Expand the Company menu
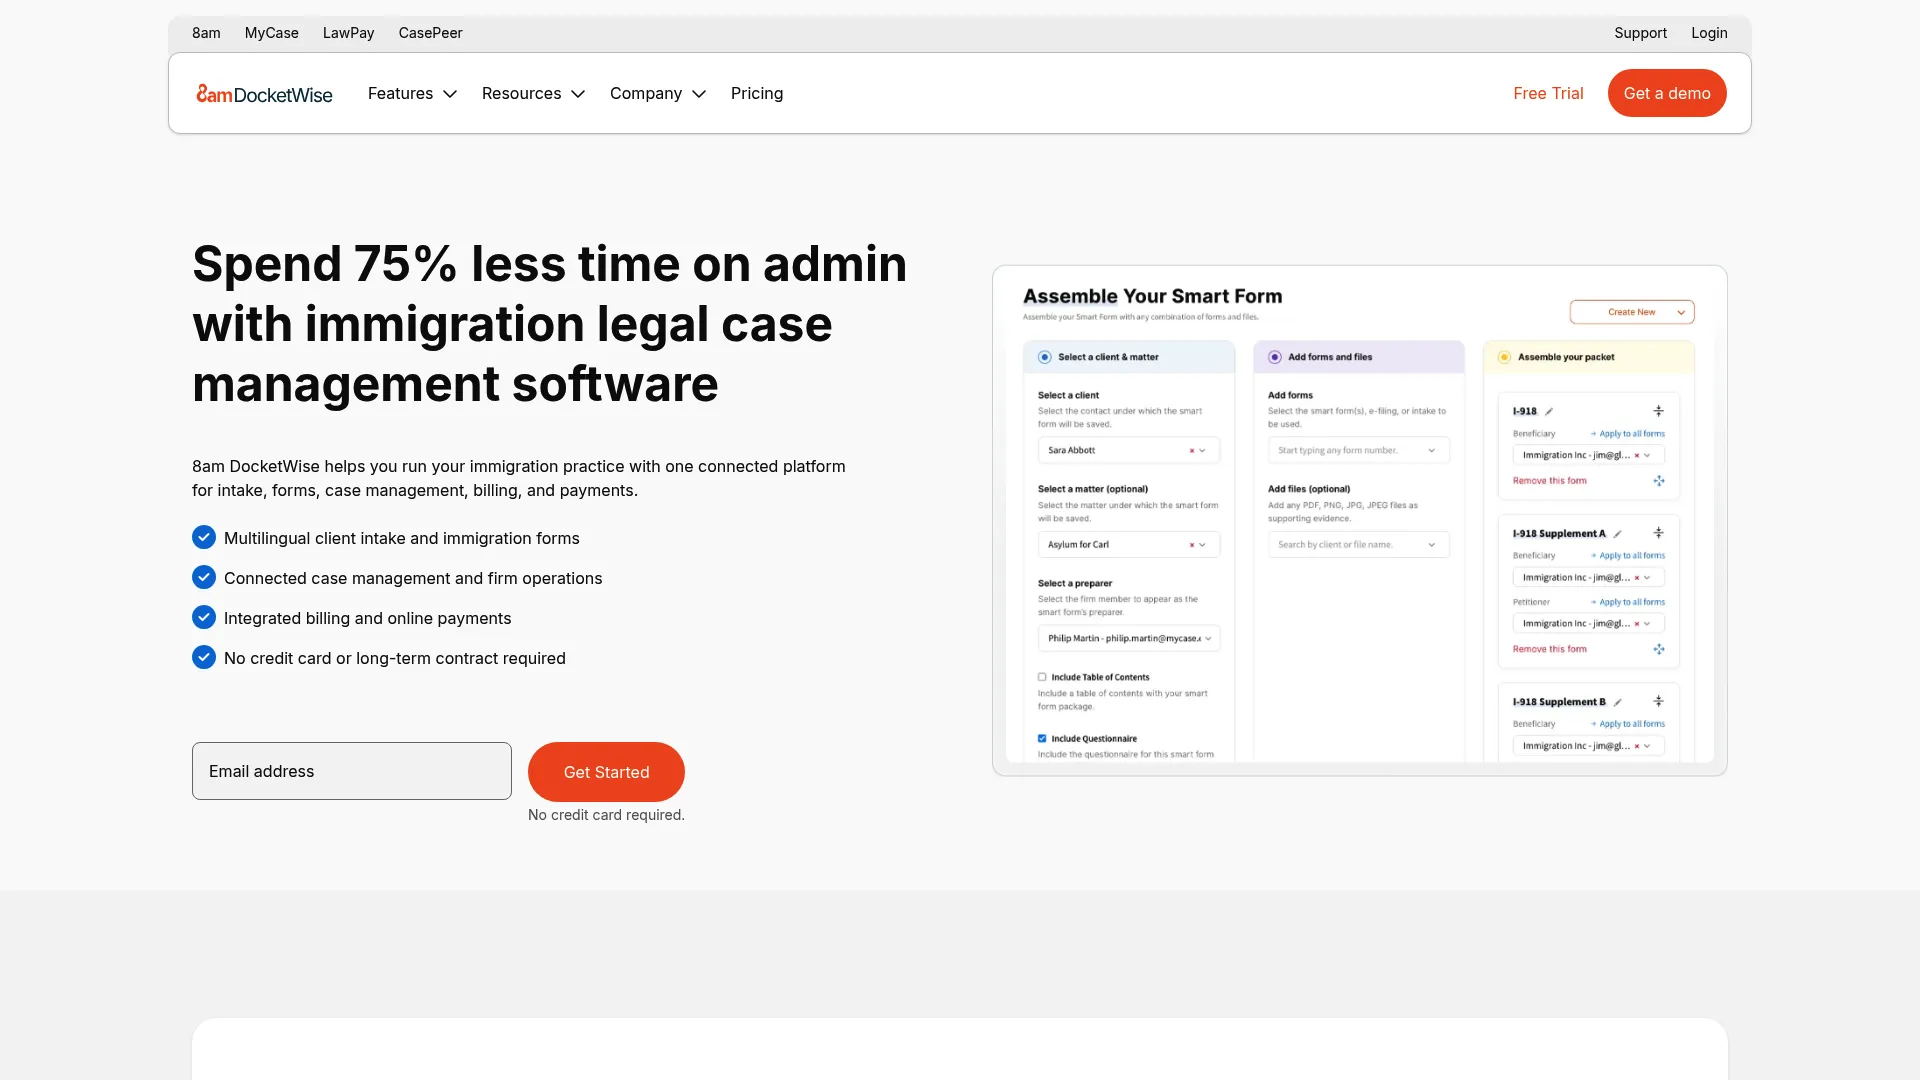Screen dimensions: 1920x1080 point(658,94)
